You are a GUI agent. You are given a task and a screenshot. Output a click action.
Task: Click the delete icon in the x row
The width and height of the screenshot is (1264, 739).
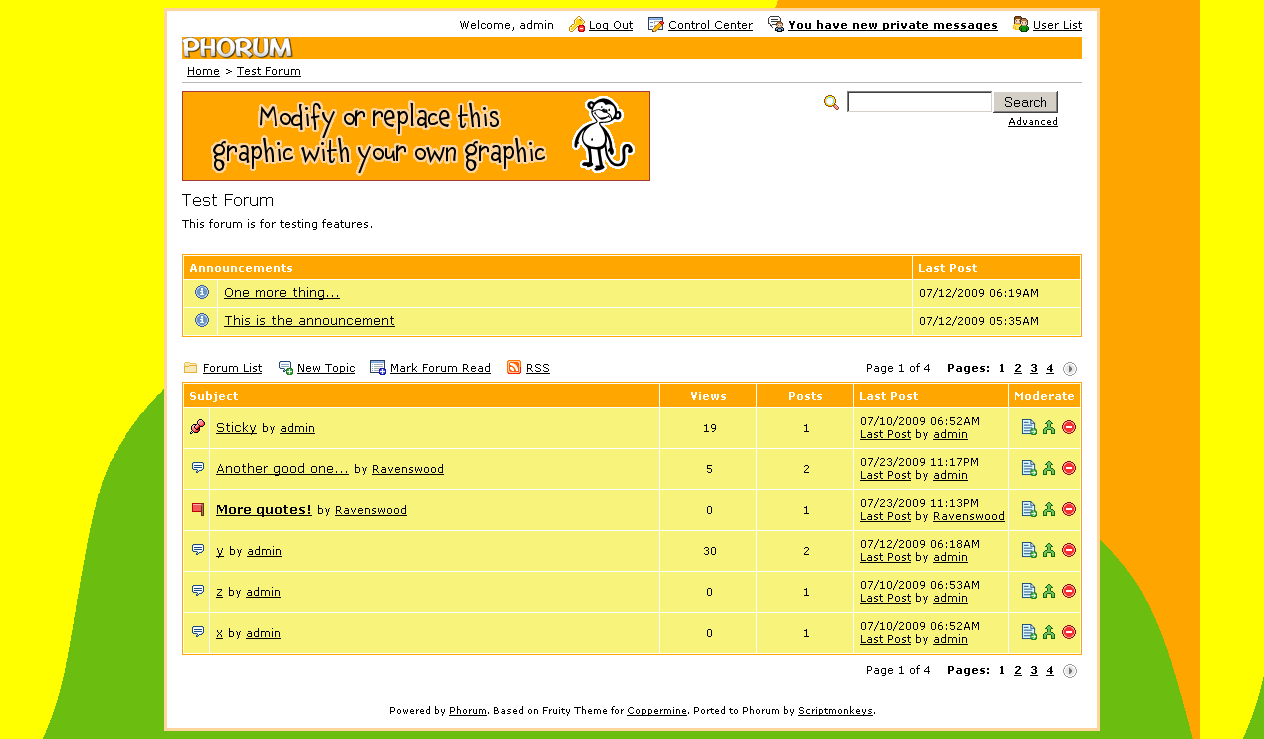(1069, 632)
